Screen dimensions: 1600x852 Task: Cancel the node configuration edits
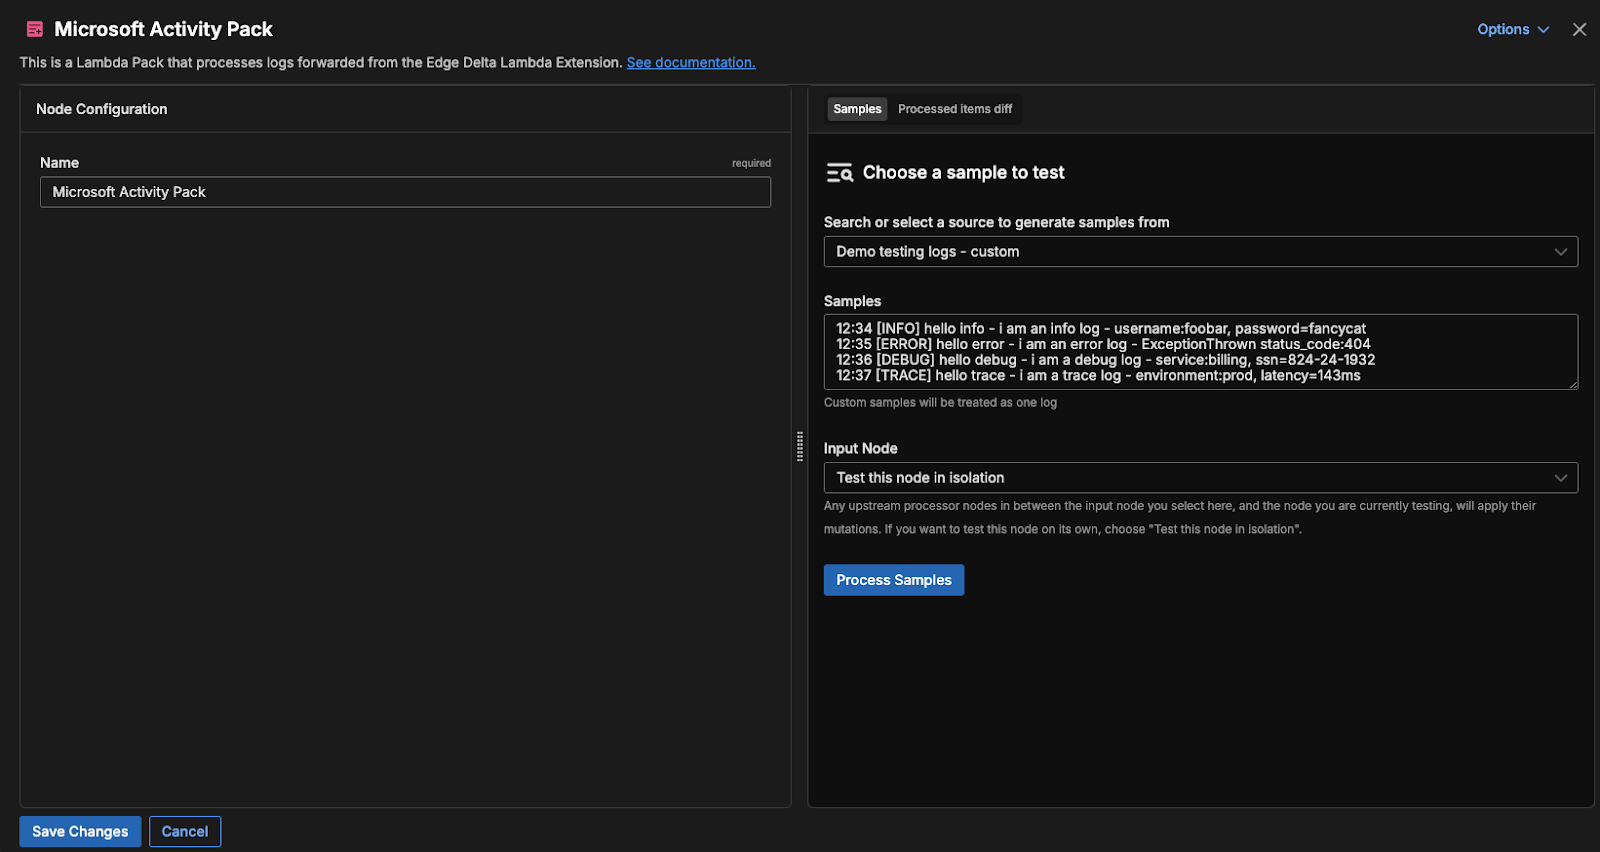pos(185,831)
